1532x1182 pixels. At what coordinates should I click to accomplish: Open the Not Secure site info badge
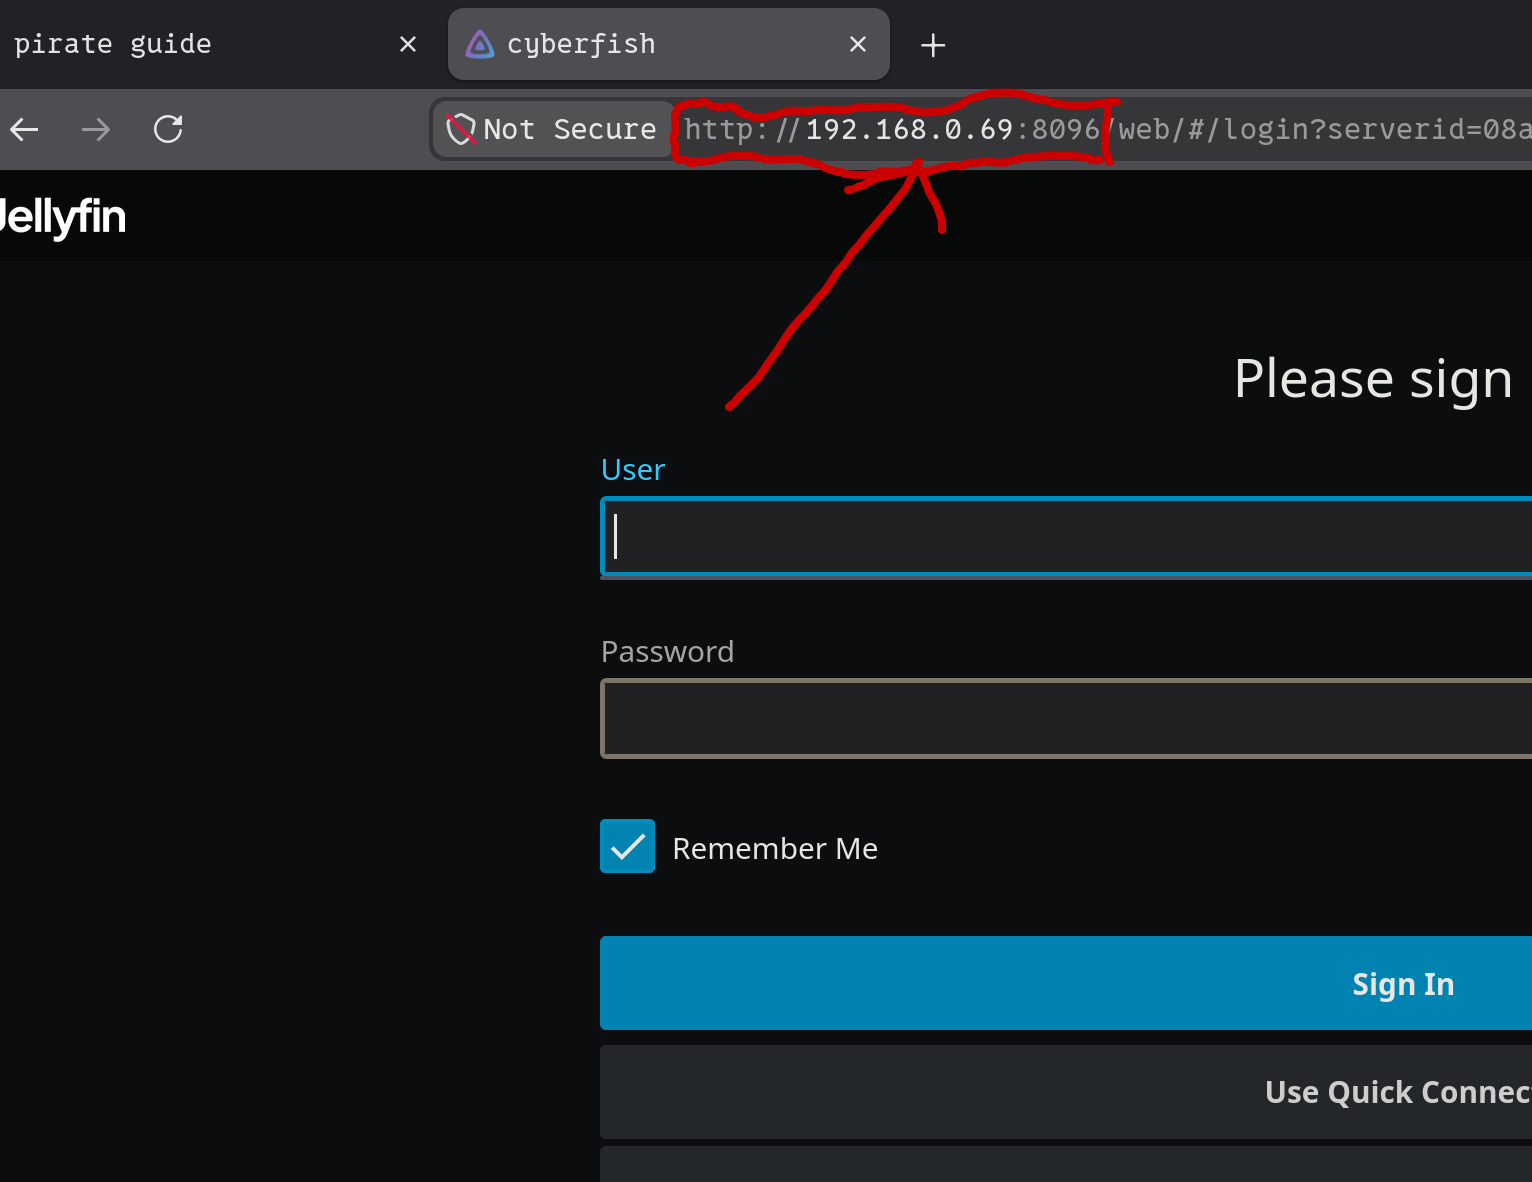click(552, 129)
